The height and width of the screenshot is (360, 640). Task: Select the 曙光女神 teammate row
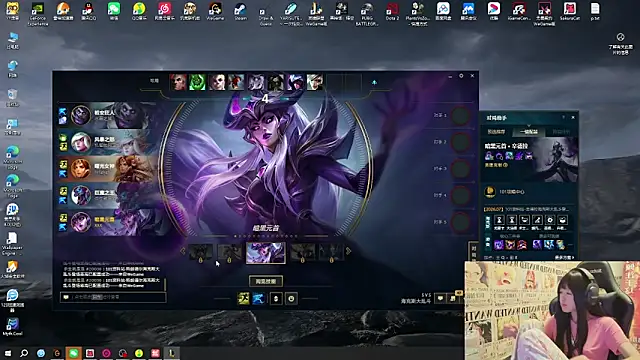pos(108,169)
